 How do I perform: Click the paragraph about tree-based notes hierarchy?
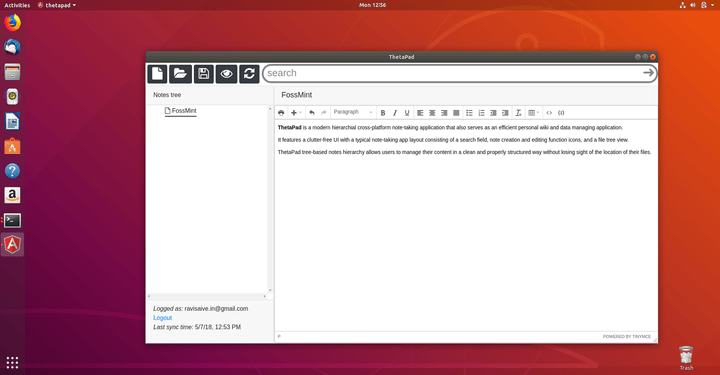click(464, 152)
